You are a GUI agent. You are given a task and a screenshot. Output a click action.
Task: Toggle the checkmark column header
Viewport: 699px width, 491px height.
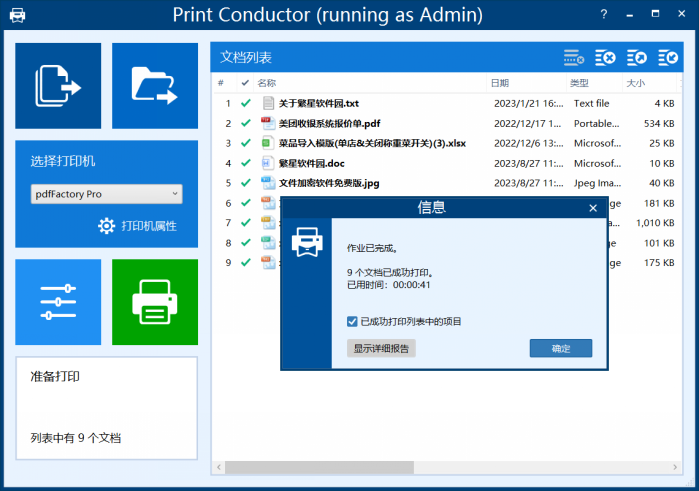[245, 83]
